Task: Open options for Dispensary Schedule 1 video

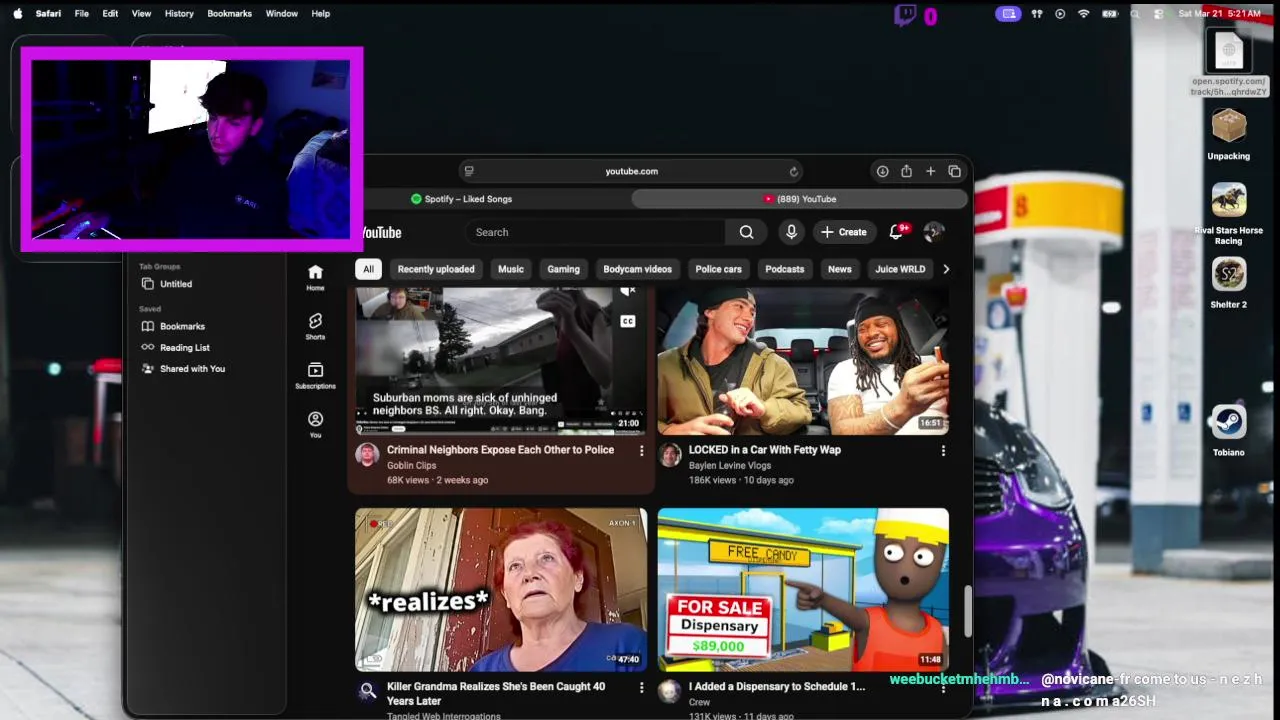Action: click(x=943, y=688)
